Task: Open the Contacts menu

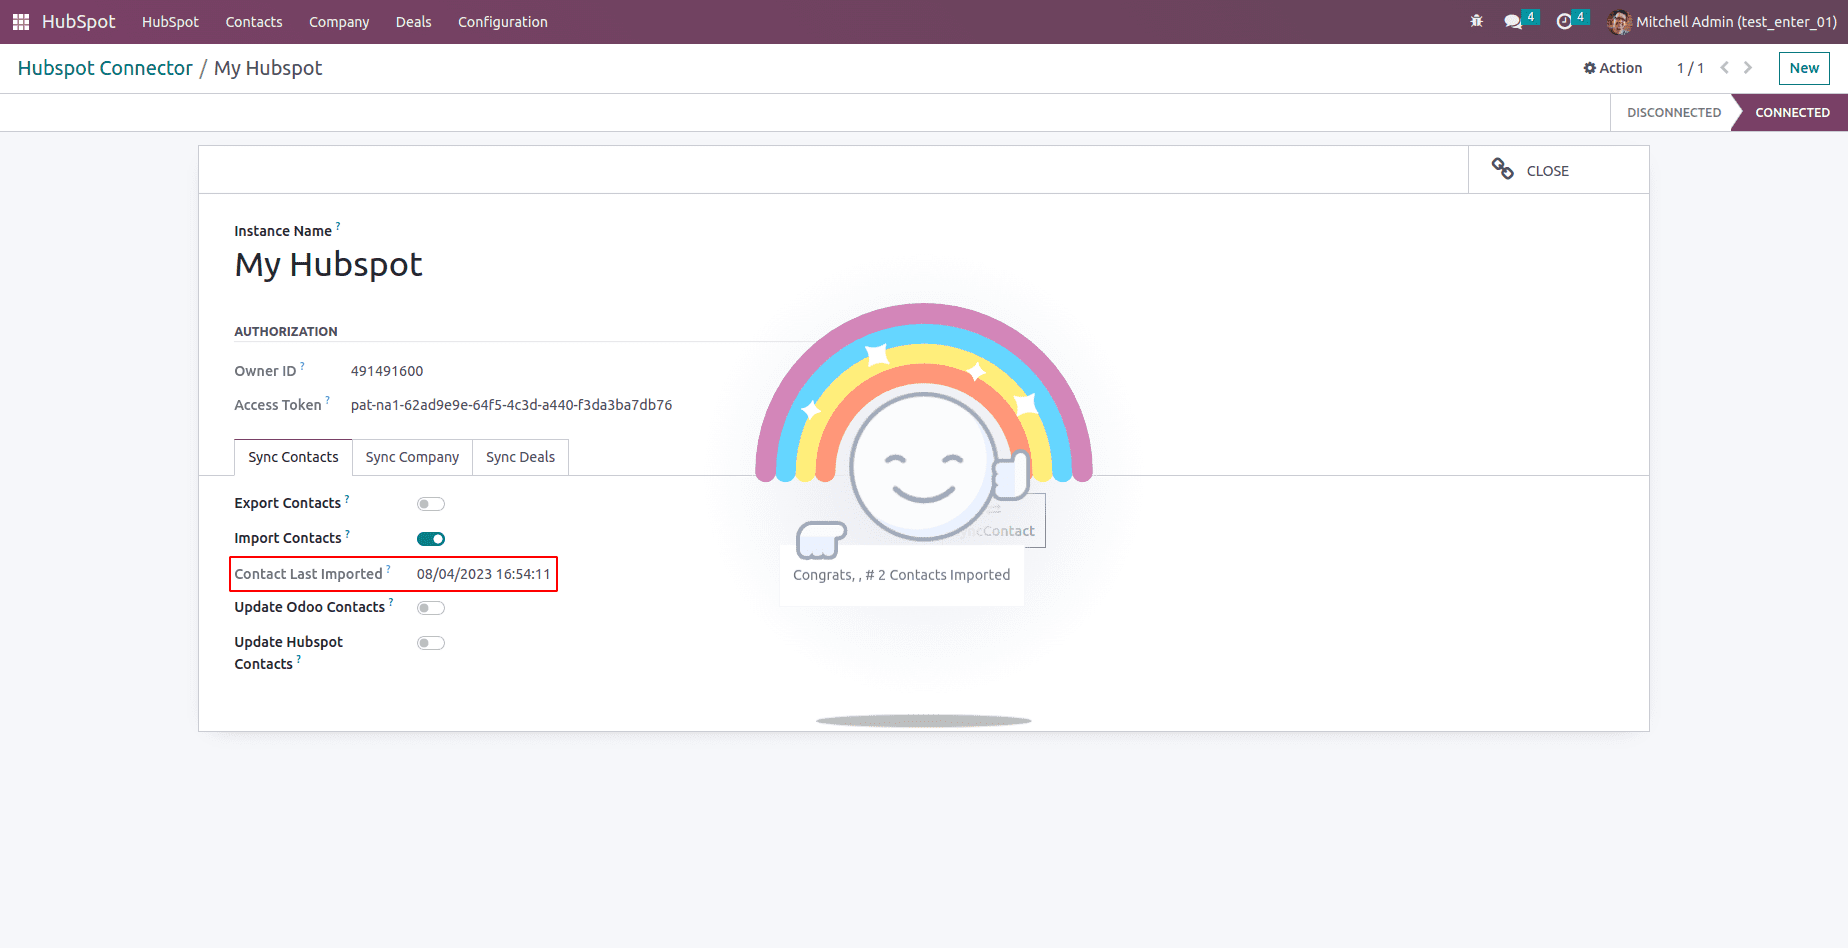Action: (x=254, y=22)
